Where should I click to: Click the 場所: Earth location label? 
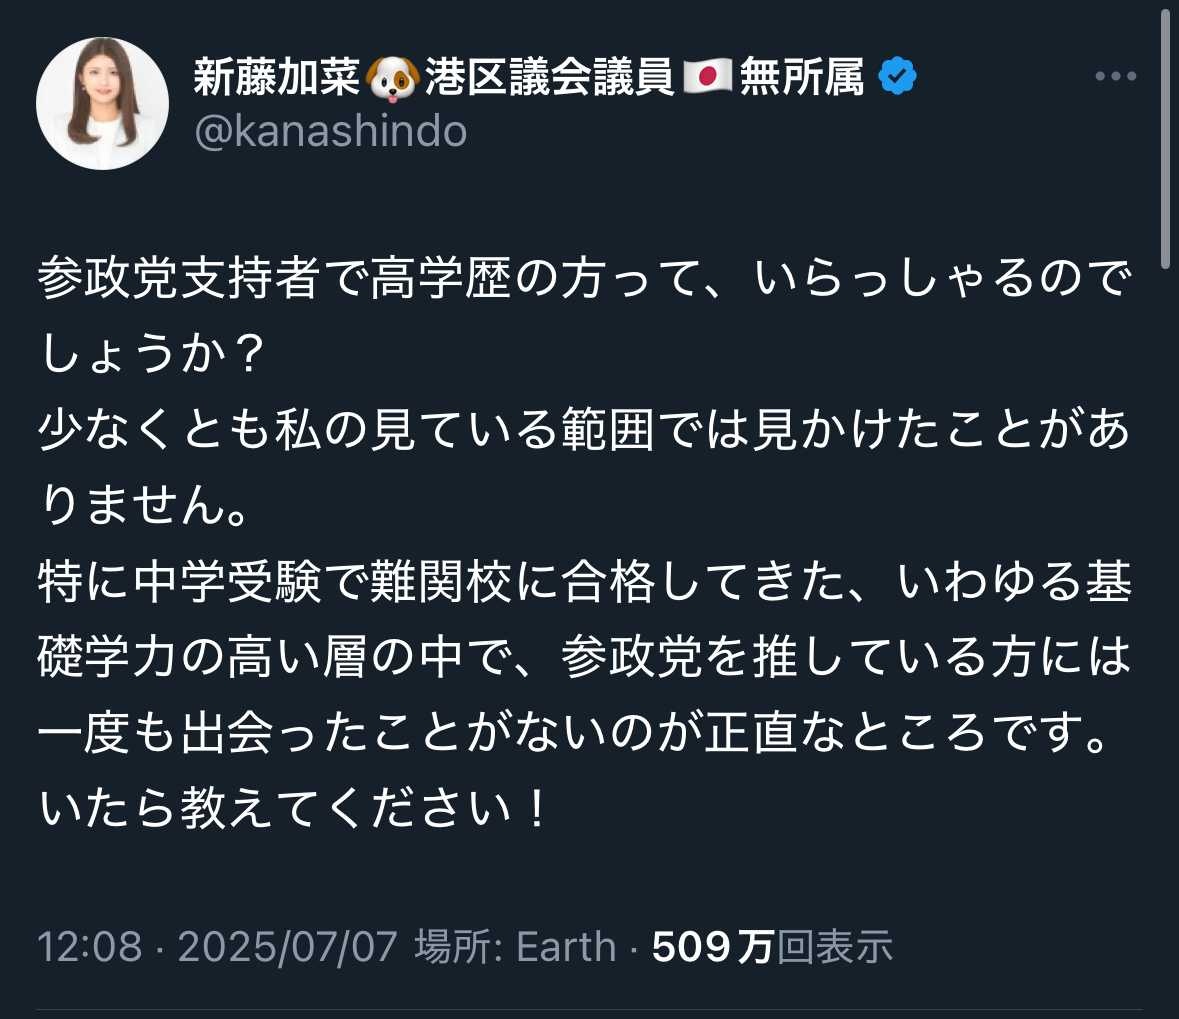click(515, 946)
